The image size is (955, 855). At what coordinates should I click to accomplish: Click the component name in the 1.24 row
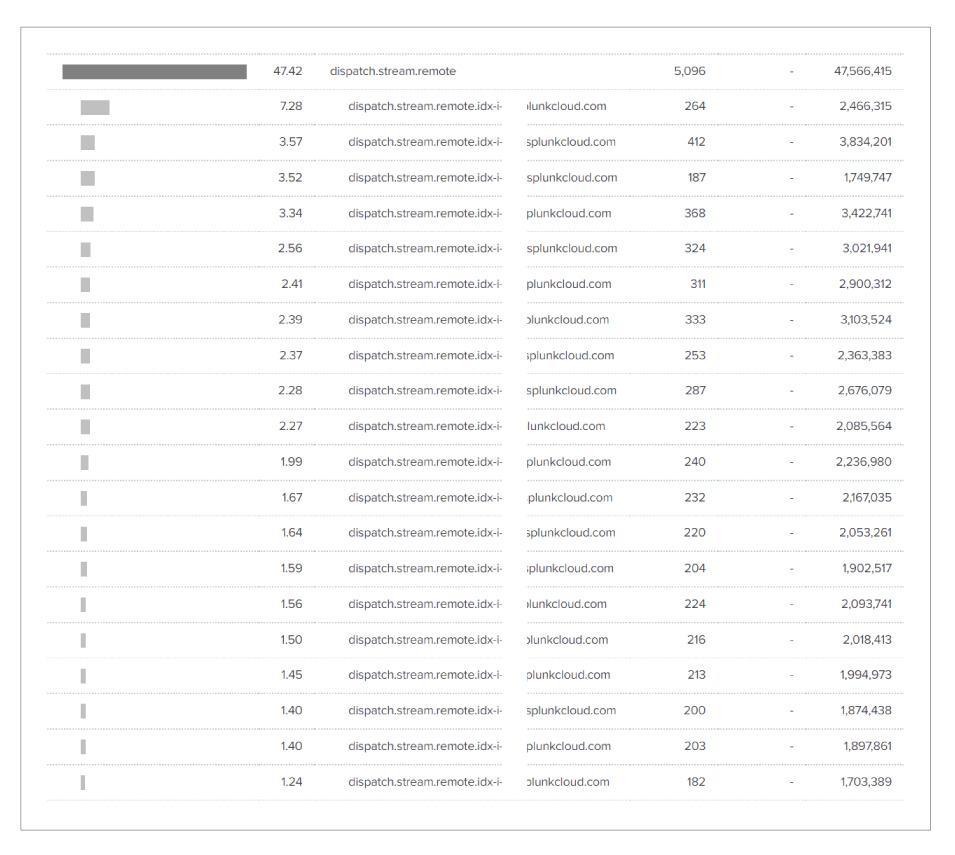(479, 782)
